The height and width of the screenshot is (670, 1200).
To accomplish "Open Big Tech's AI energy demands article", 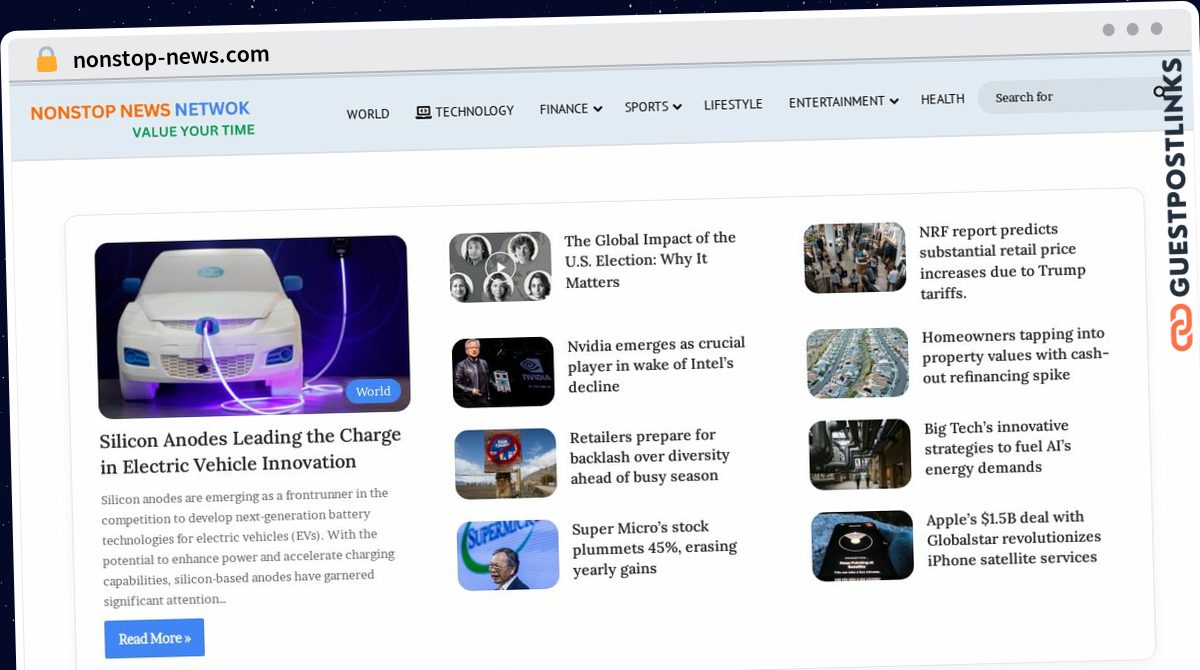I will tap(998, 447).
